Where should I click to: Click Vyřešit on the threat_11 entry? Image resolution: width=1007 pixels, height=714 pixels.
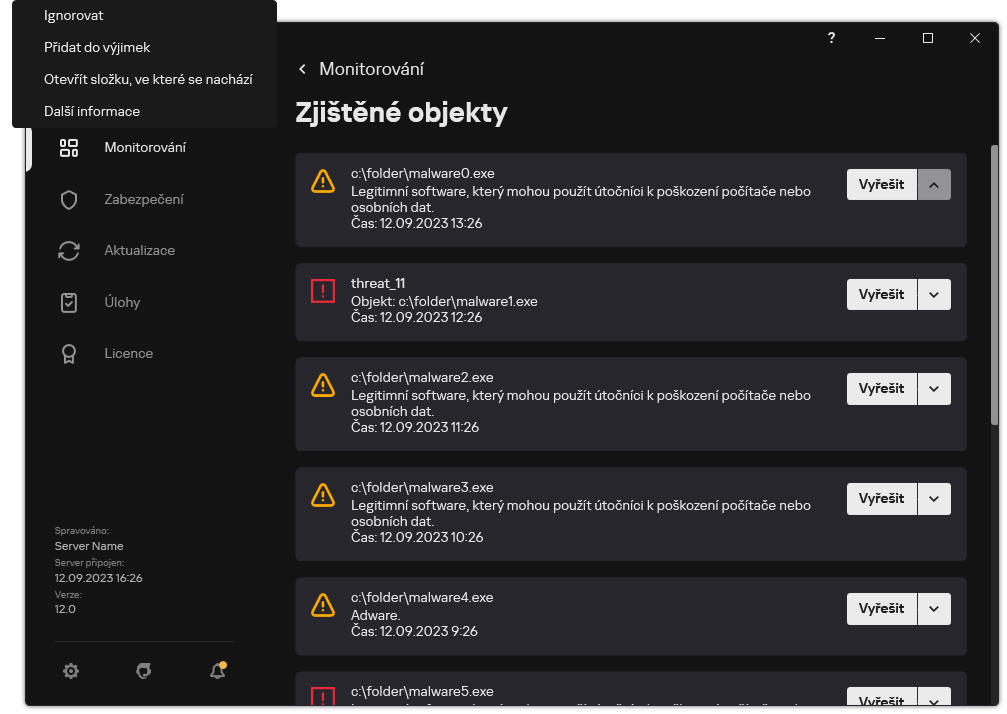881,294
